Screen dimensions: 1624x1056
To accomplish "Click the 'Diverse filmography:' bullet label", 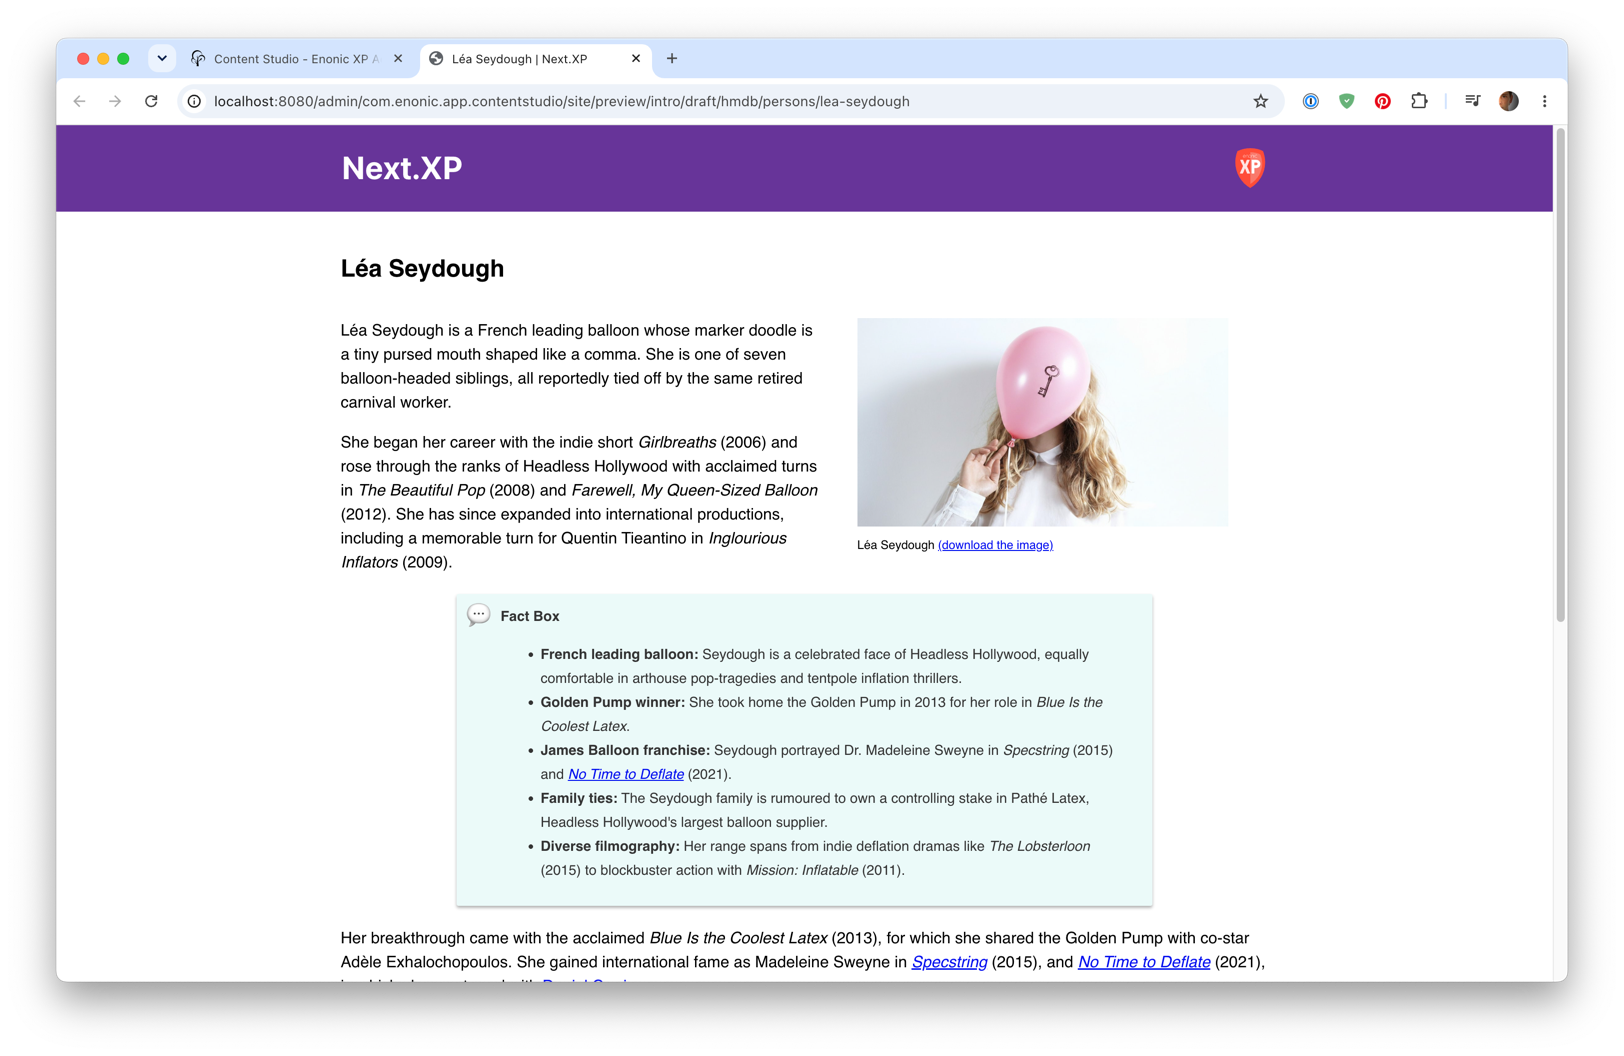I will click(610, 846).
